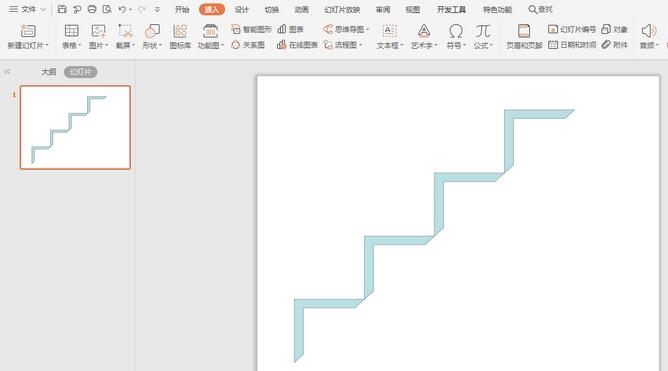
Task: Click the Redo arrow icon
Action: tap(142, 9)
